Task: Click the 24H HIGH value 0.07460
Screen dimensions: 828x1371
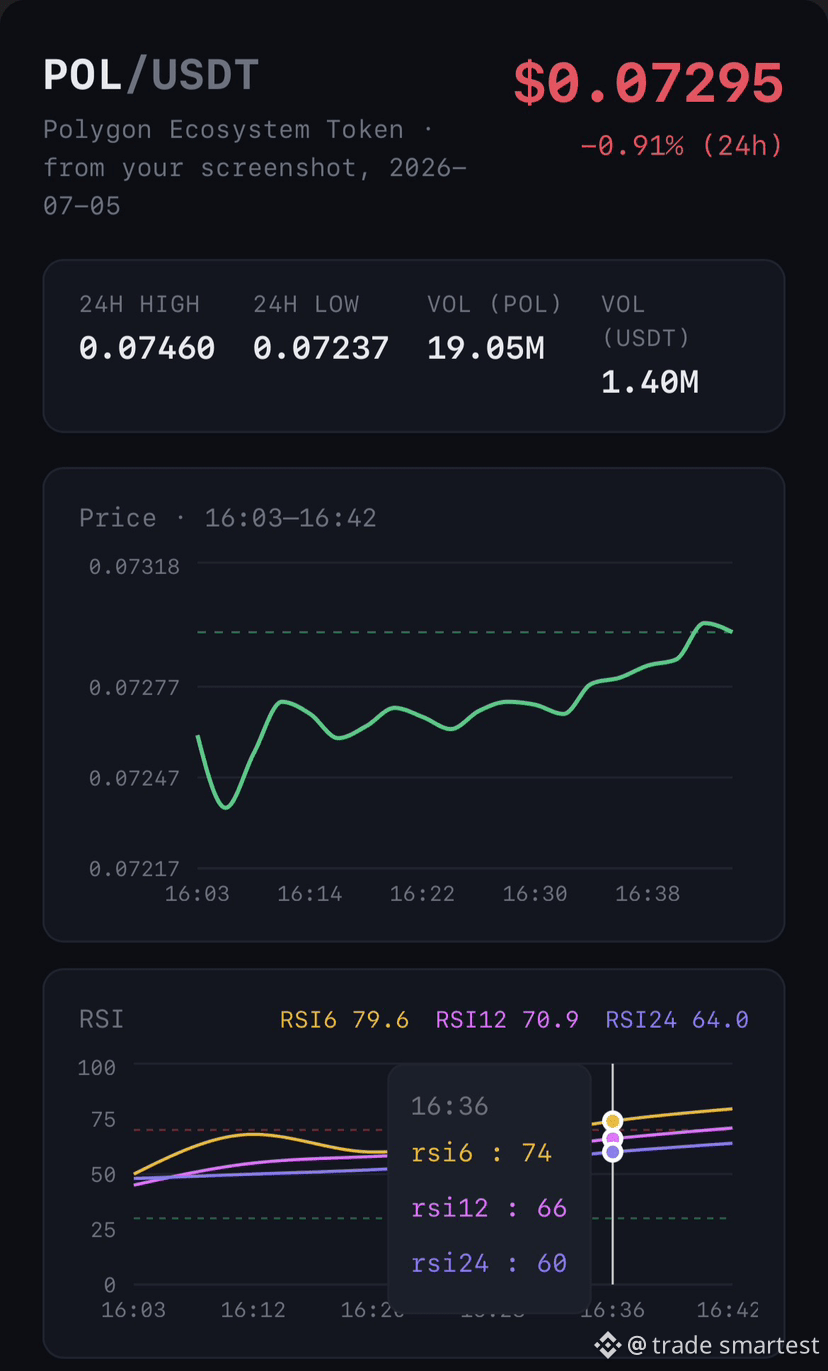Action: (x=147, y=348)
